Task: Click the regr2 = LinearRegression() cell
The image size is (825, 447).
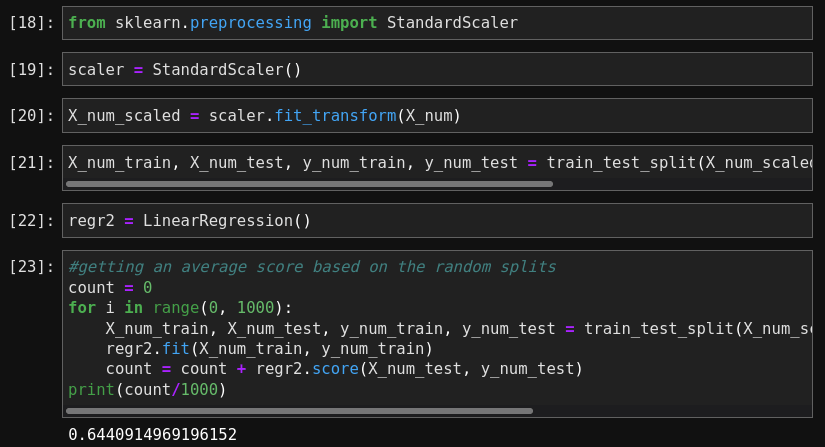Action: [x=436, y=220]
